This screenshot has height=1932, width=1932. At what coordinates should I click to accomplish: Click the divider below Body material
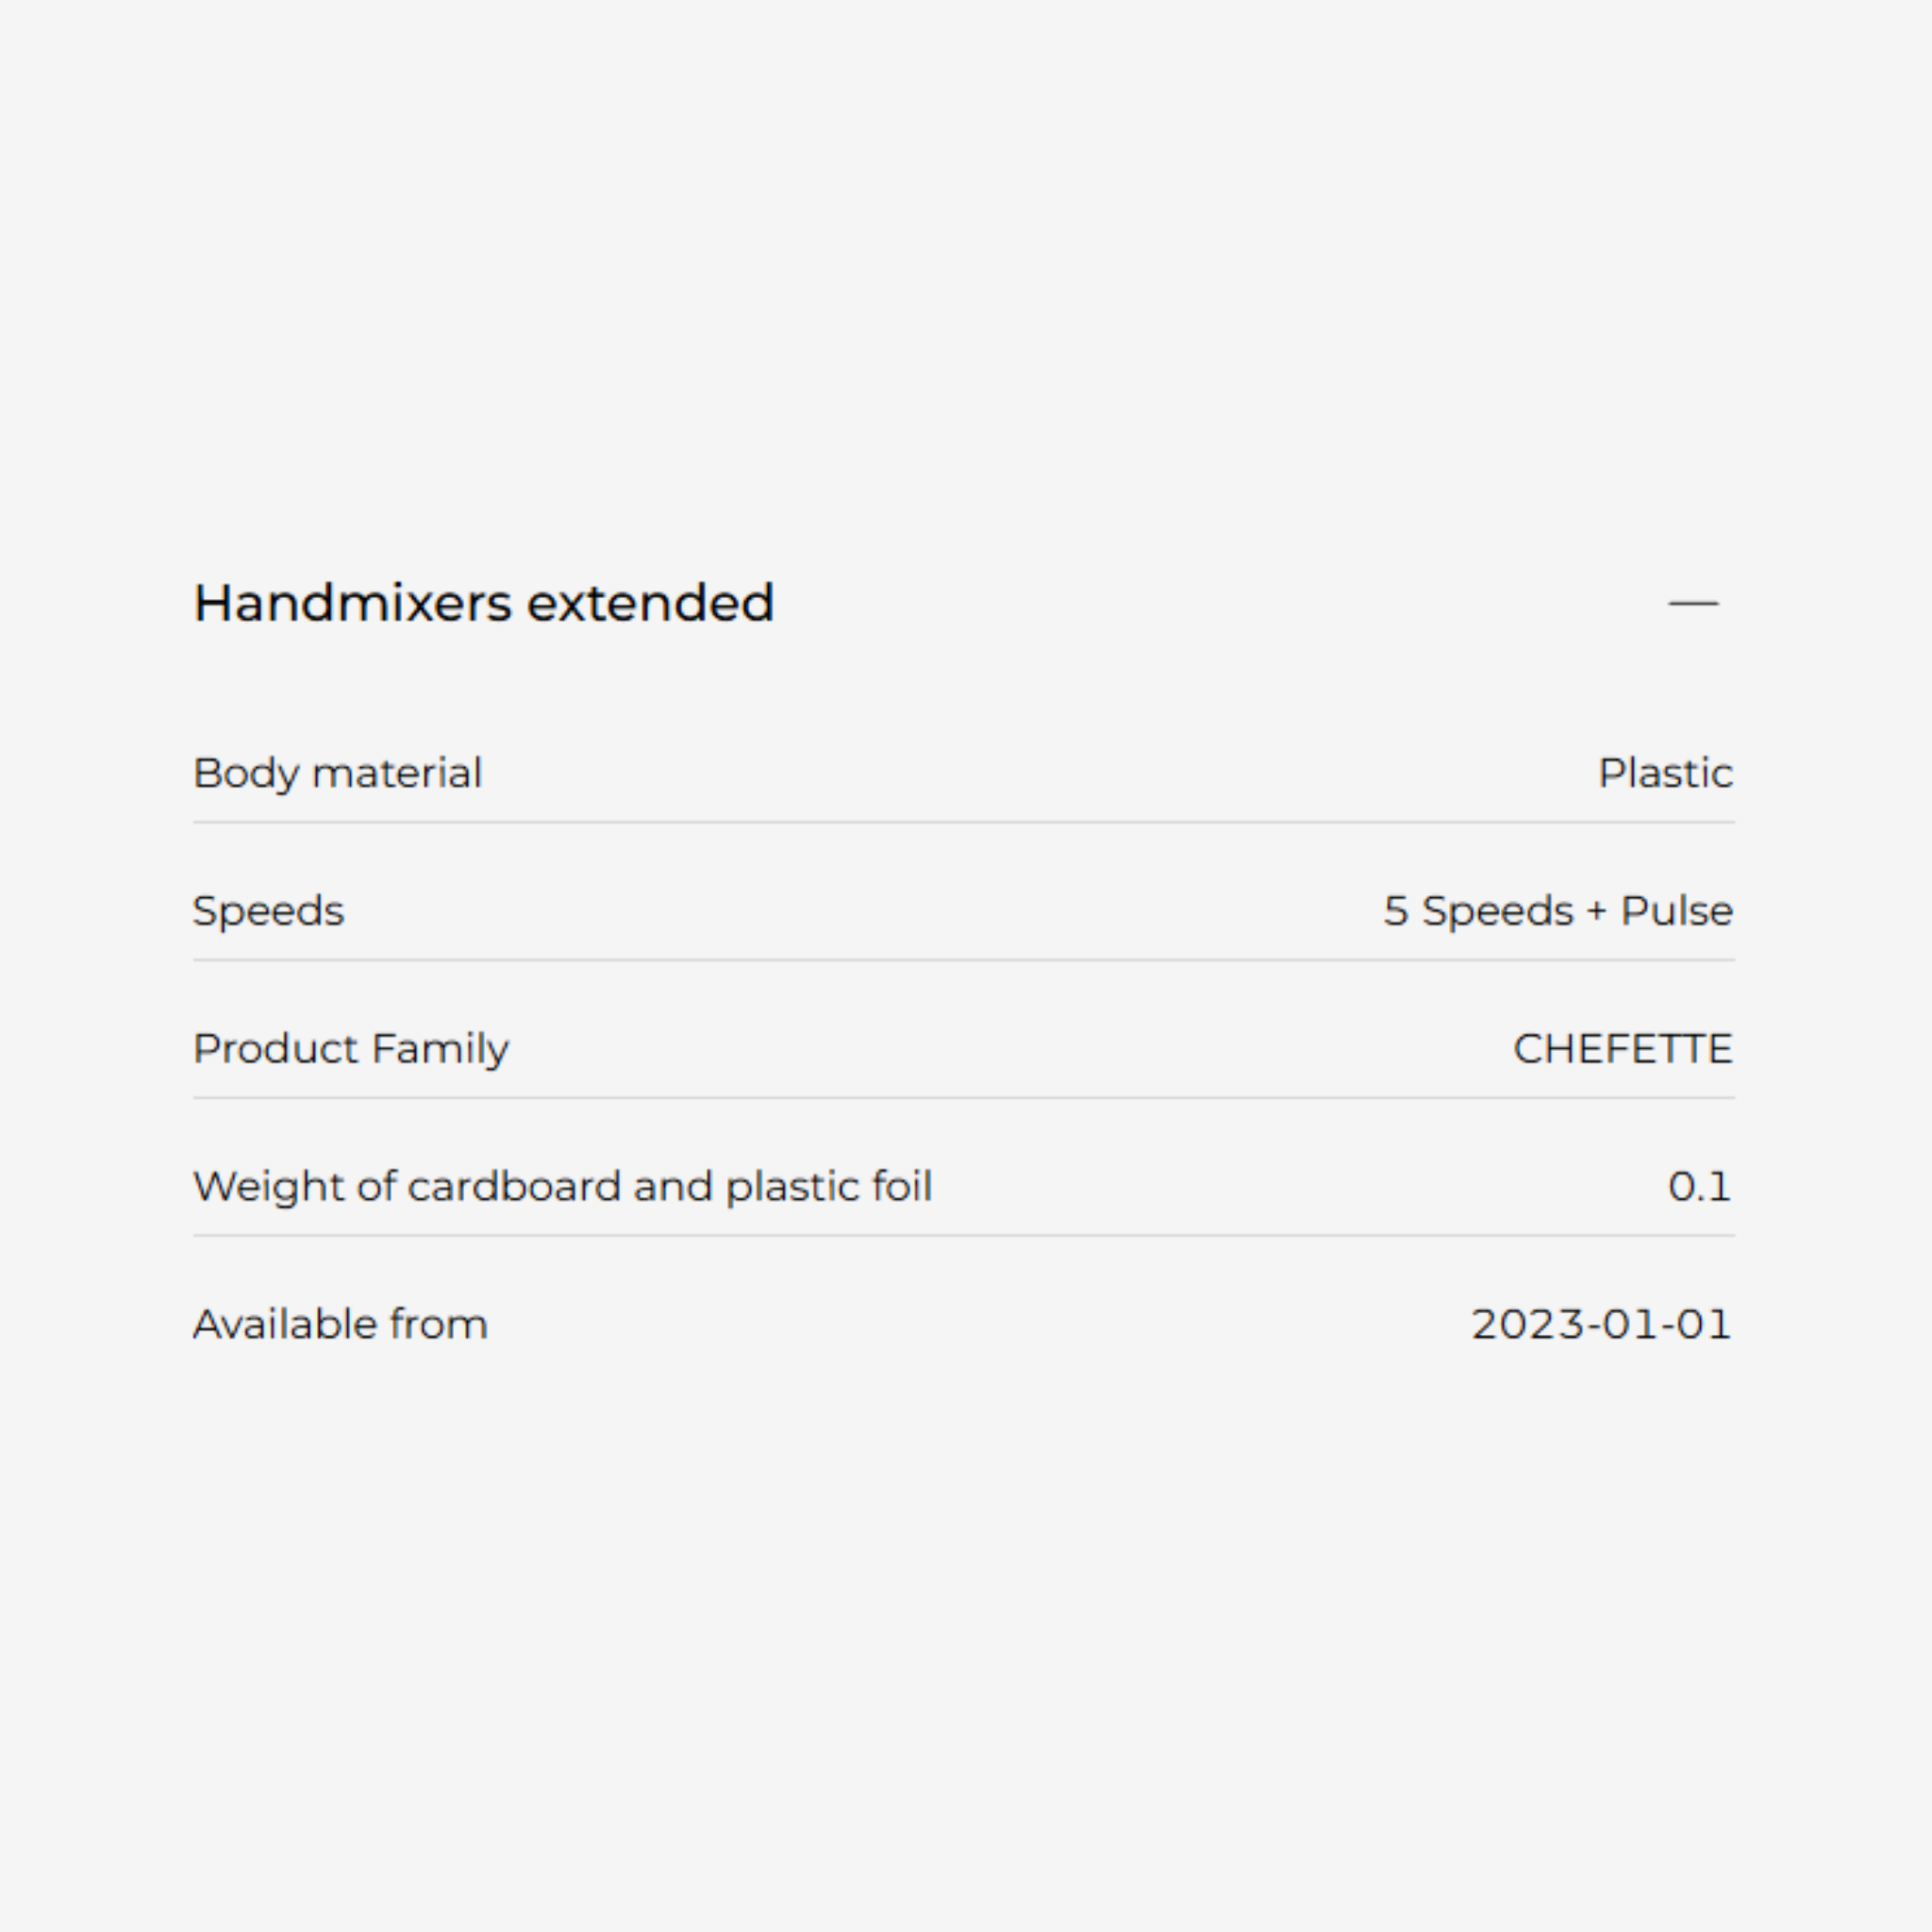[x=964, y=823]
